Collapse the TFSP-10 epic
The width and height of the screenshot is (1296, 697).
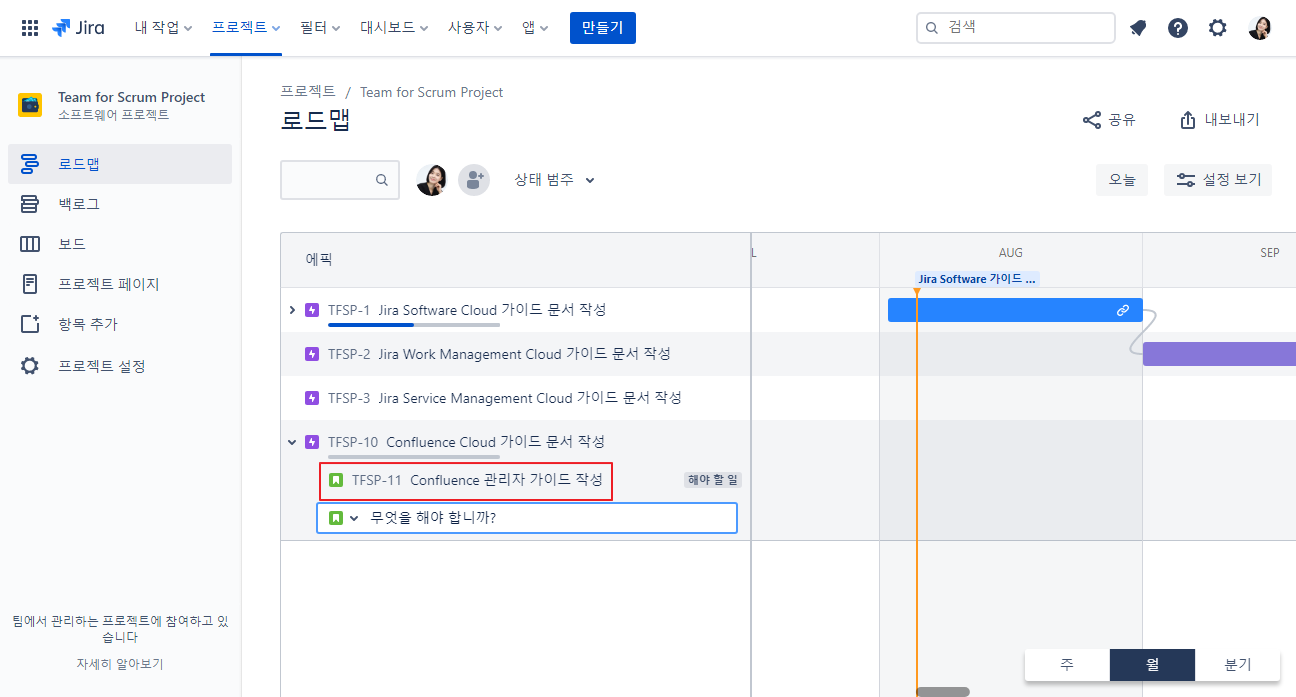(292, 442)
